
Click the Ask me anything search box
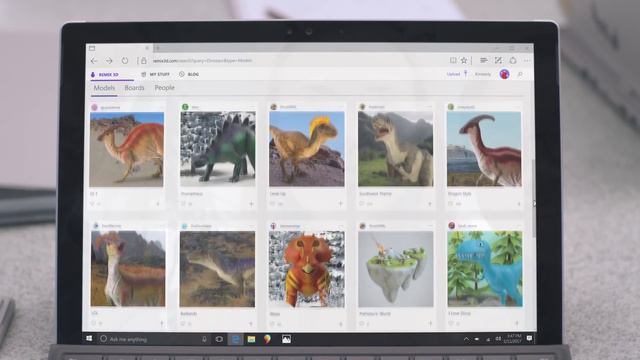pos(151,339)
